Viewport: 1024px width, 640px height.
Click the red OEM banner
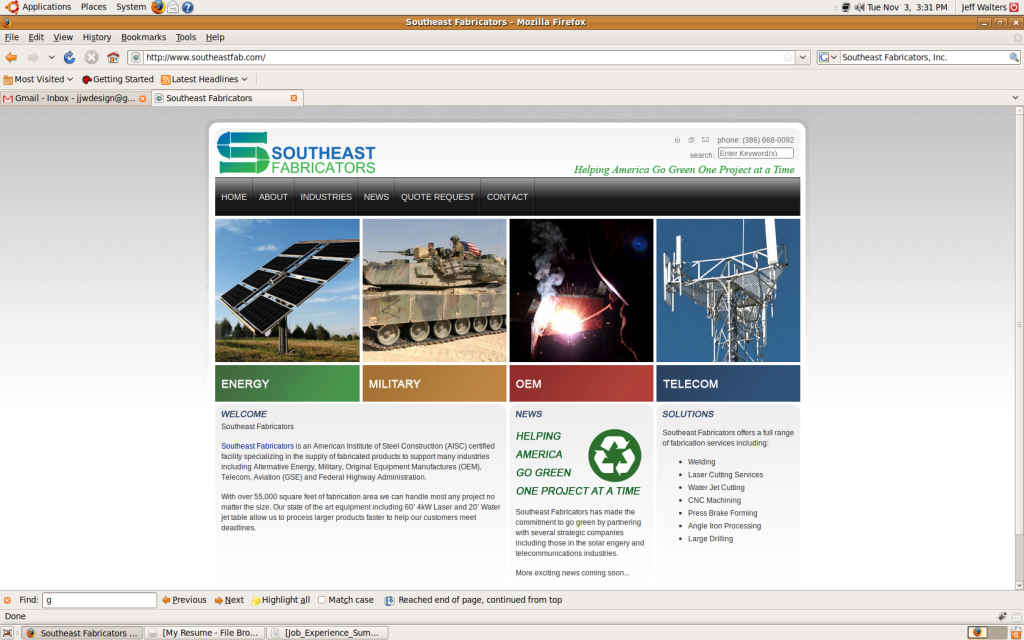pos(581,383)
